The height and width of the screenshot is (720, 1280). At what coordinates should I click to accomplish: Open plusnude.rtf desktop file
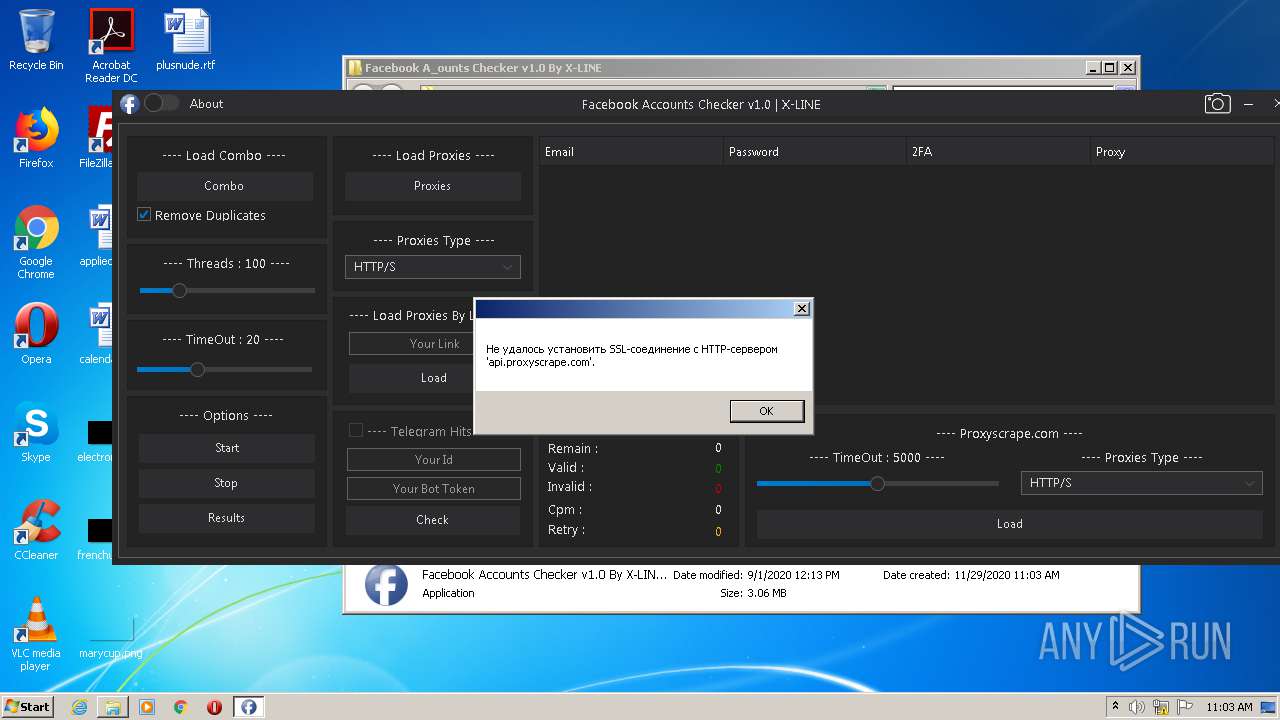coord(186,40)
